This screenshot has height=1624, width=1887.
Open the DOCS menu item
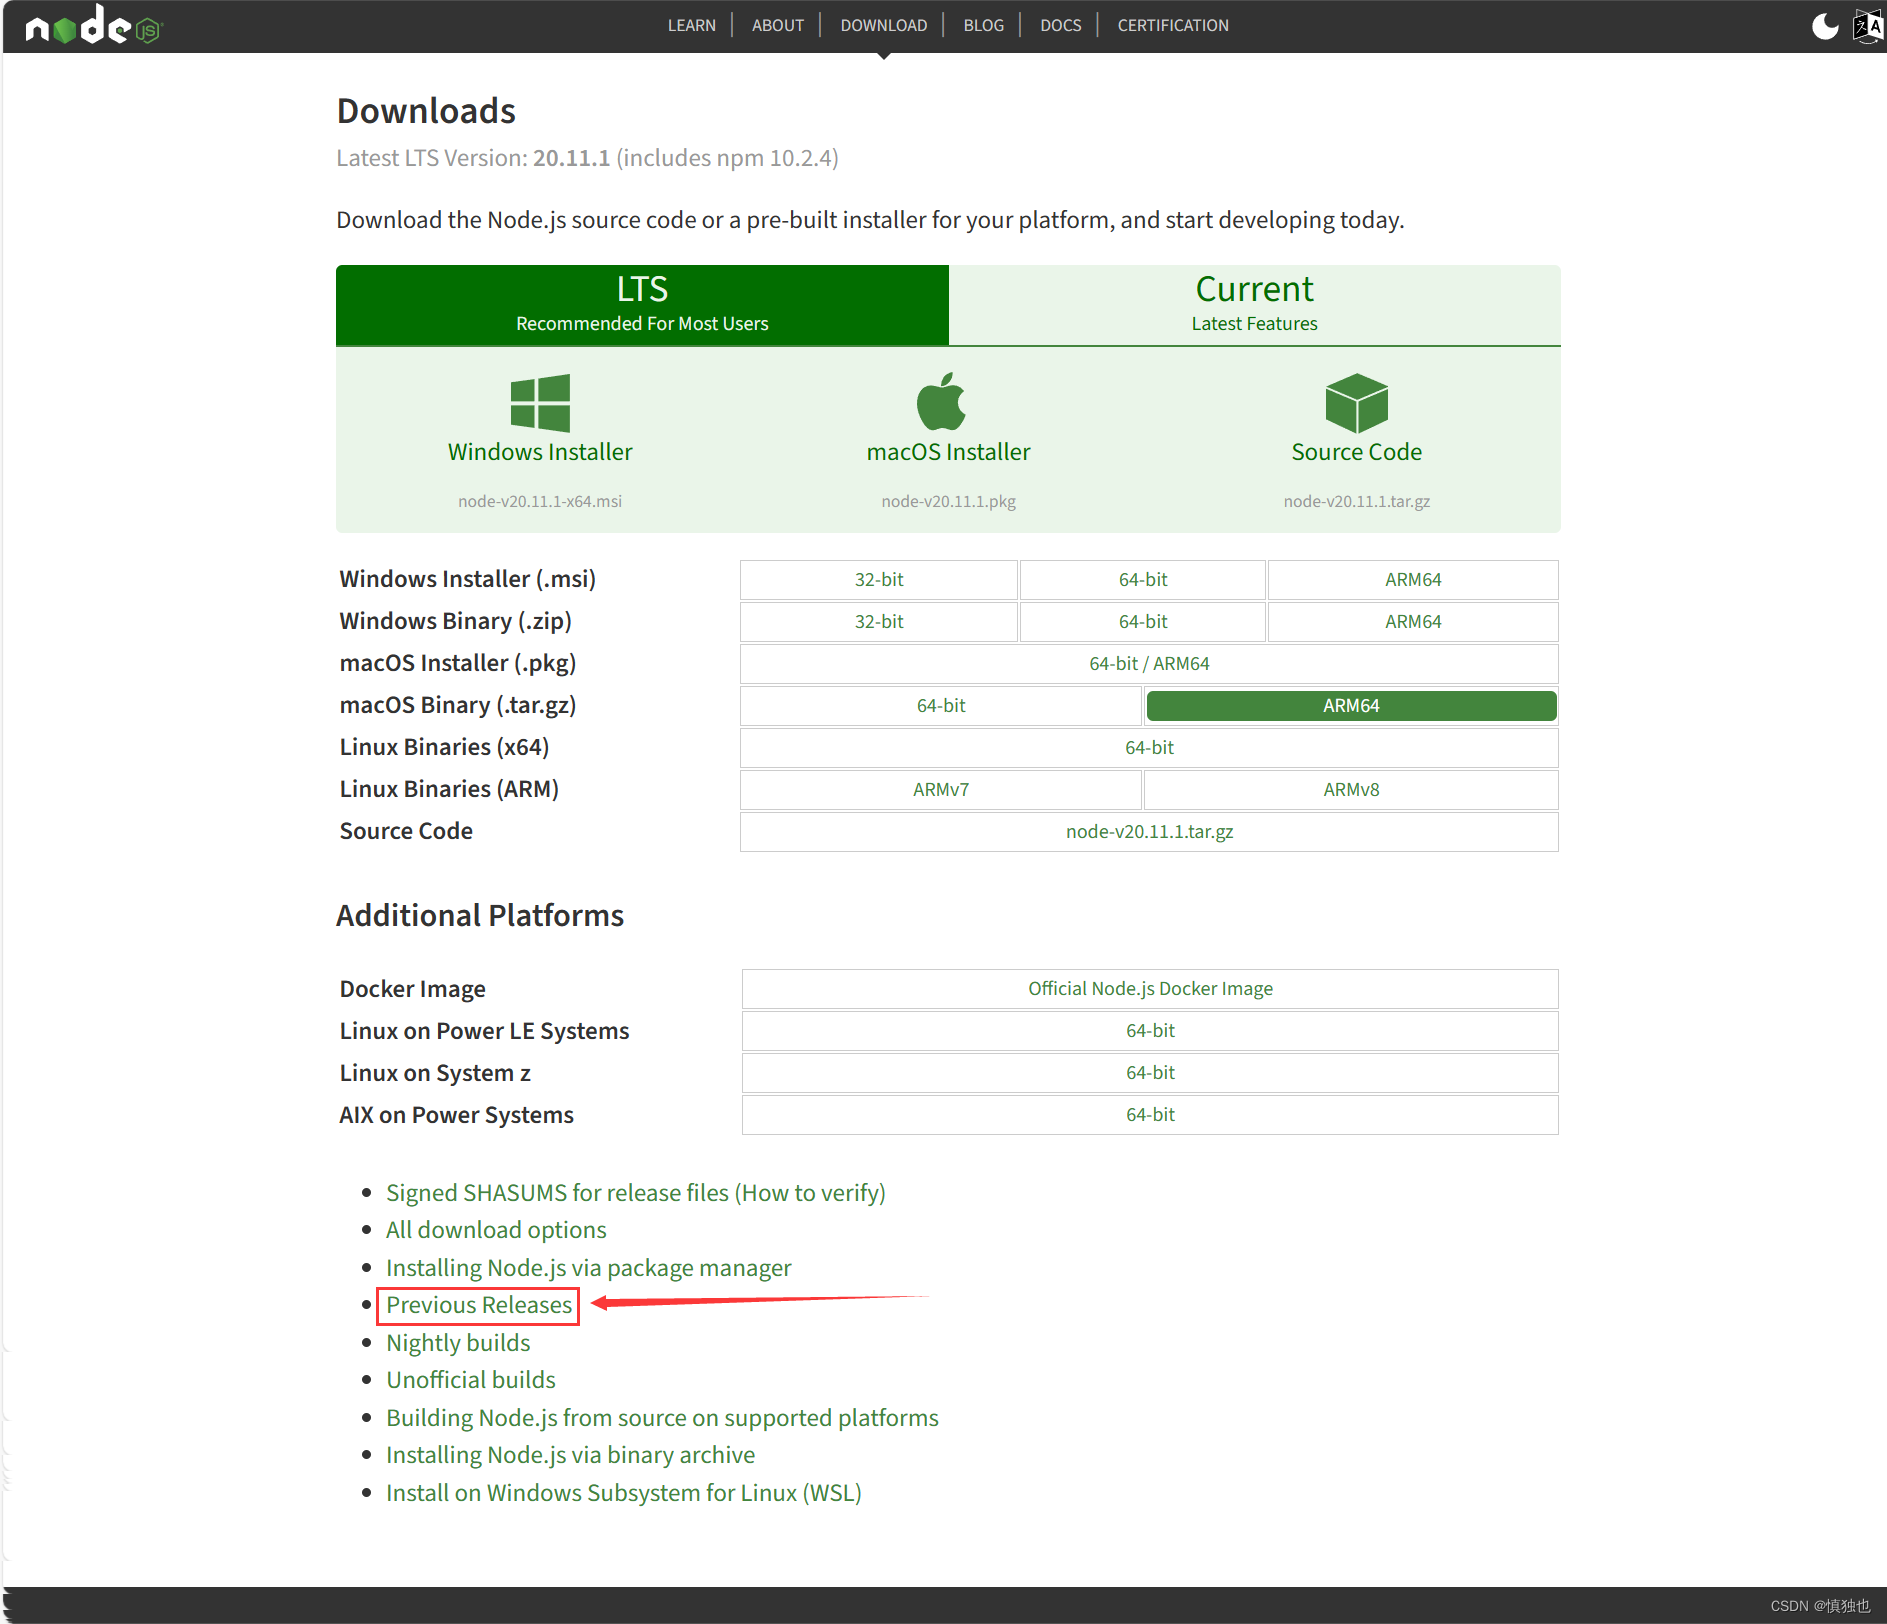[x=1061, y=25]
